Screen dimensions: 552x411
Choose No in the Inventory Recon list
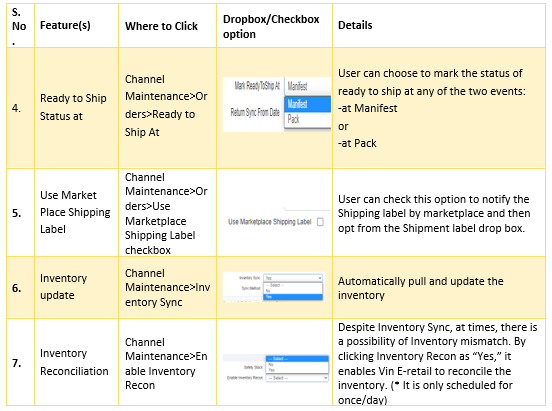297,365
